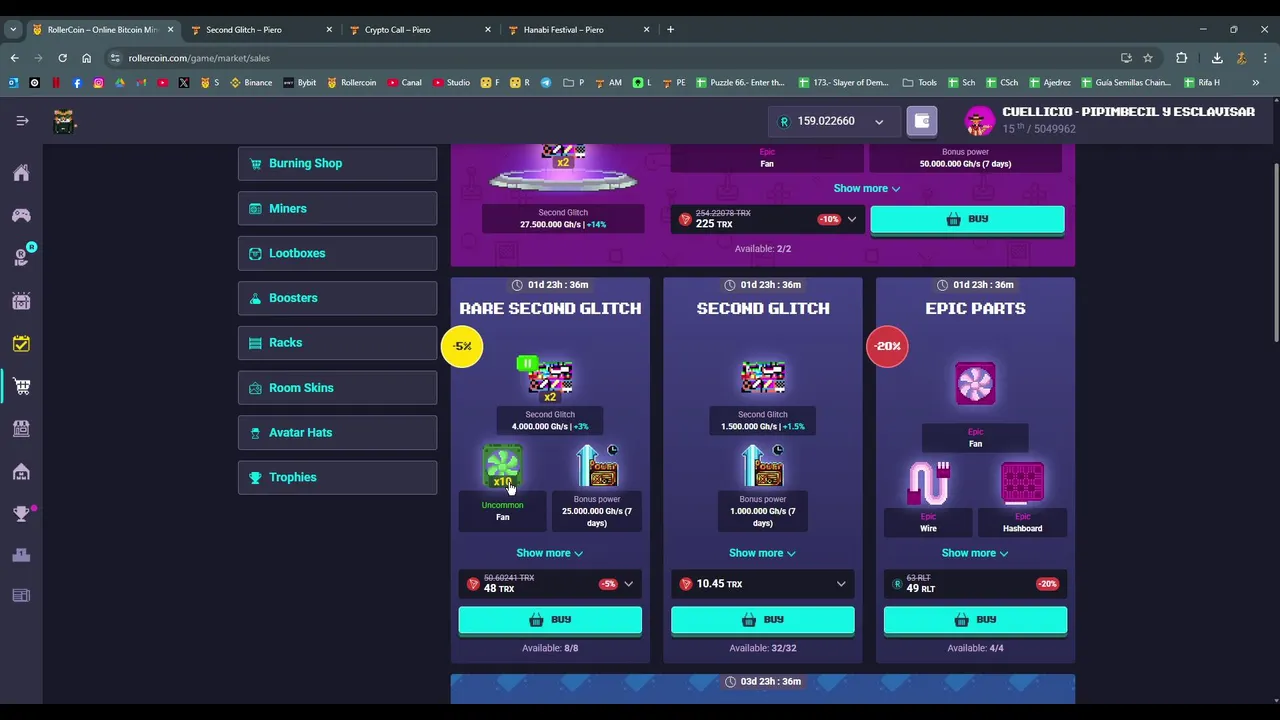Click the Epic Fan item icon
This screenshot has width=1280, height=720.
(975, 384)
